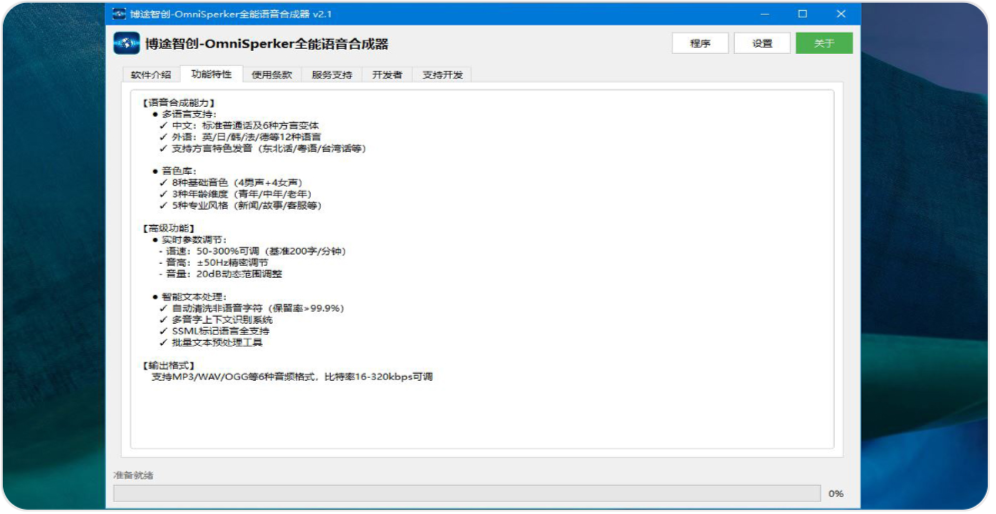This screenshot has width=996, height=514.
Task: Minimize the OmniSperker window
Action: (765, 14)
